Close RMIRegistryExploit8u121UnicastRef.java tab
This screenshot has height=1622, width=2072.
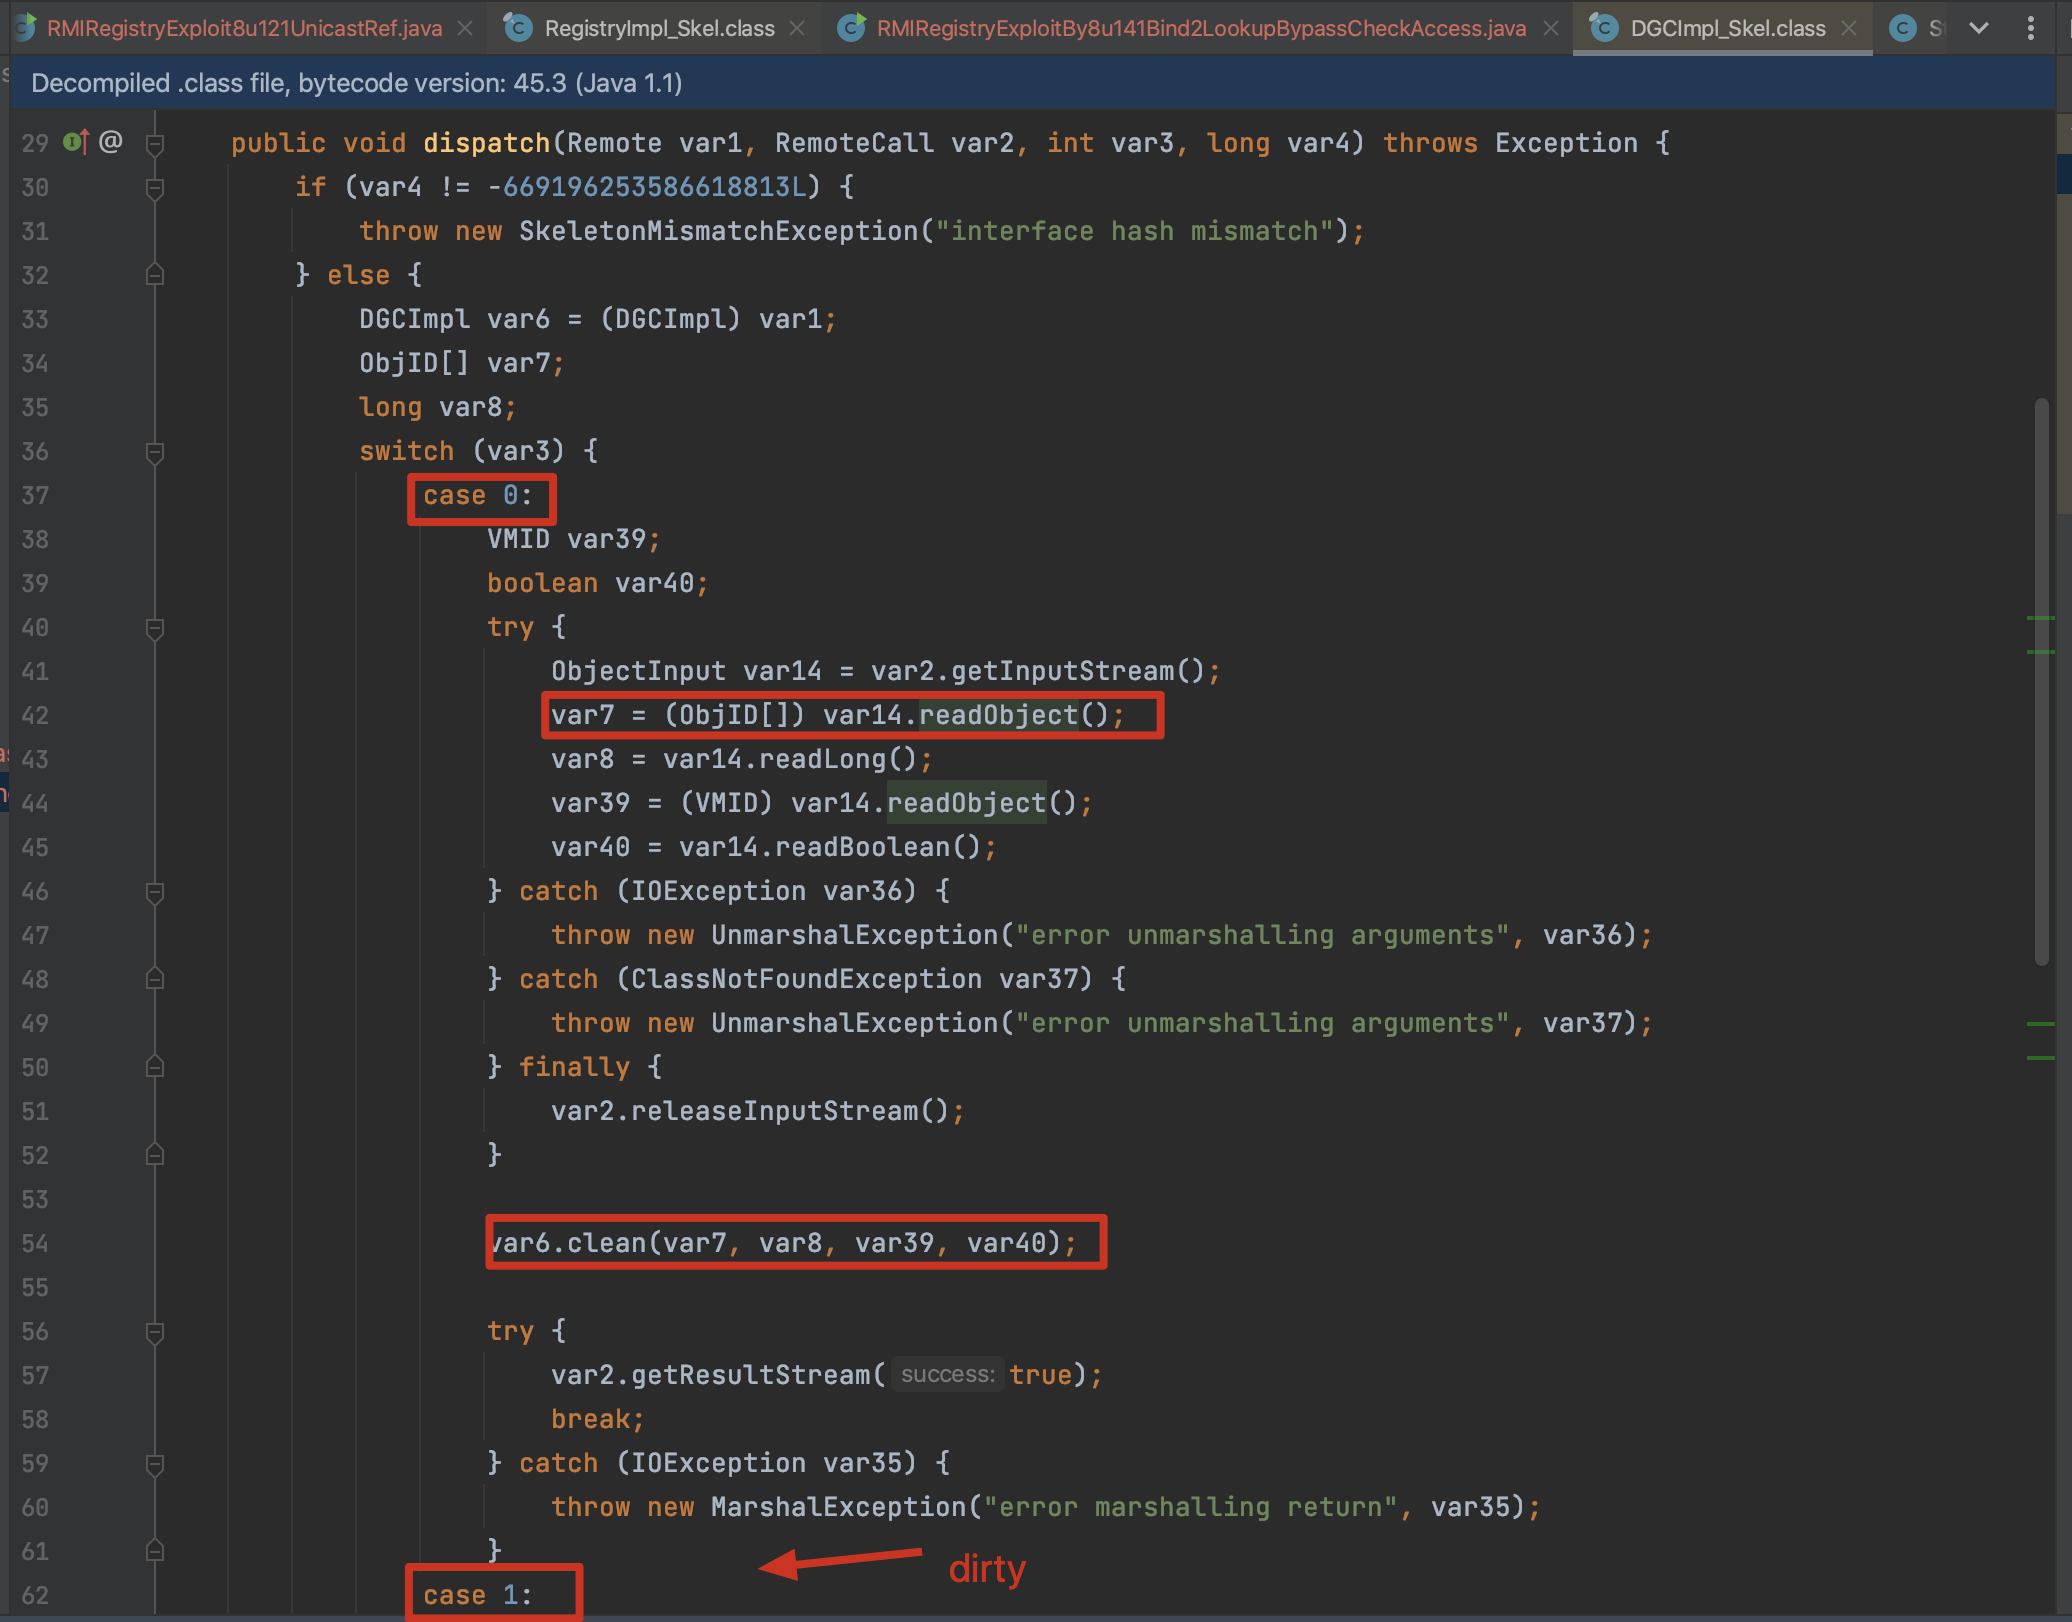coord(465,29)
